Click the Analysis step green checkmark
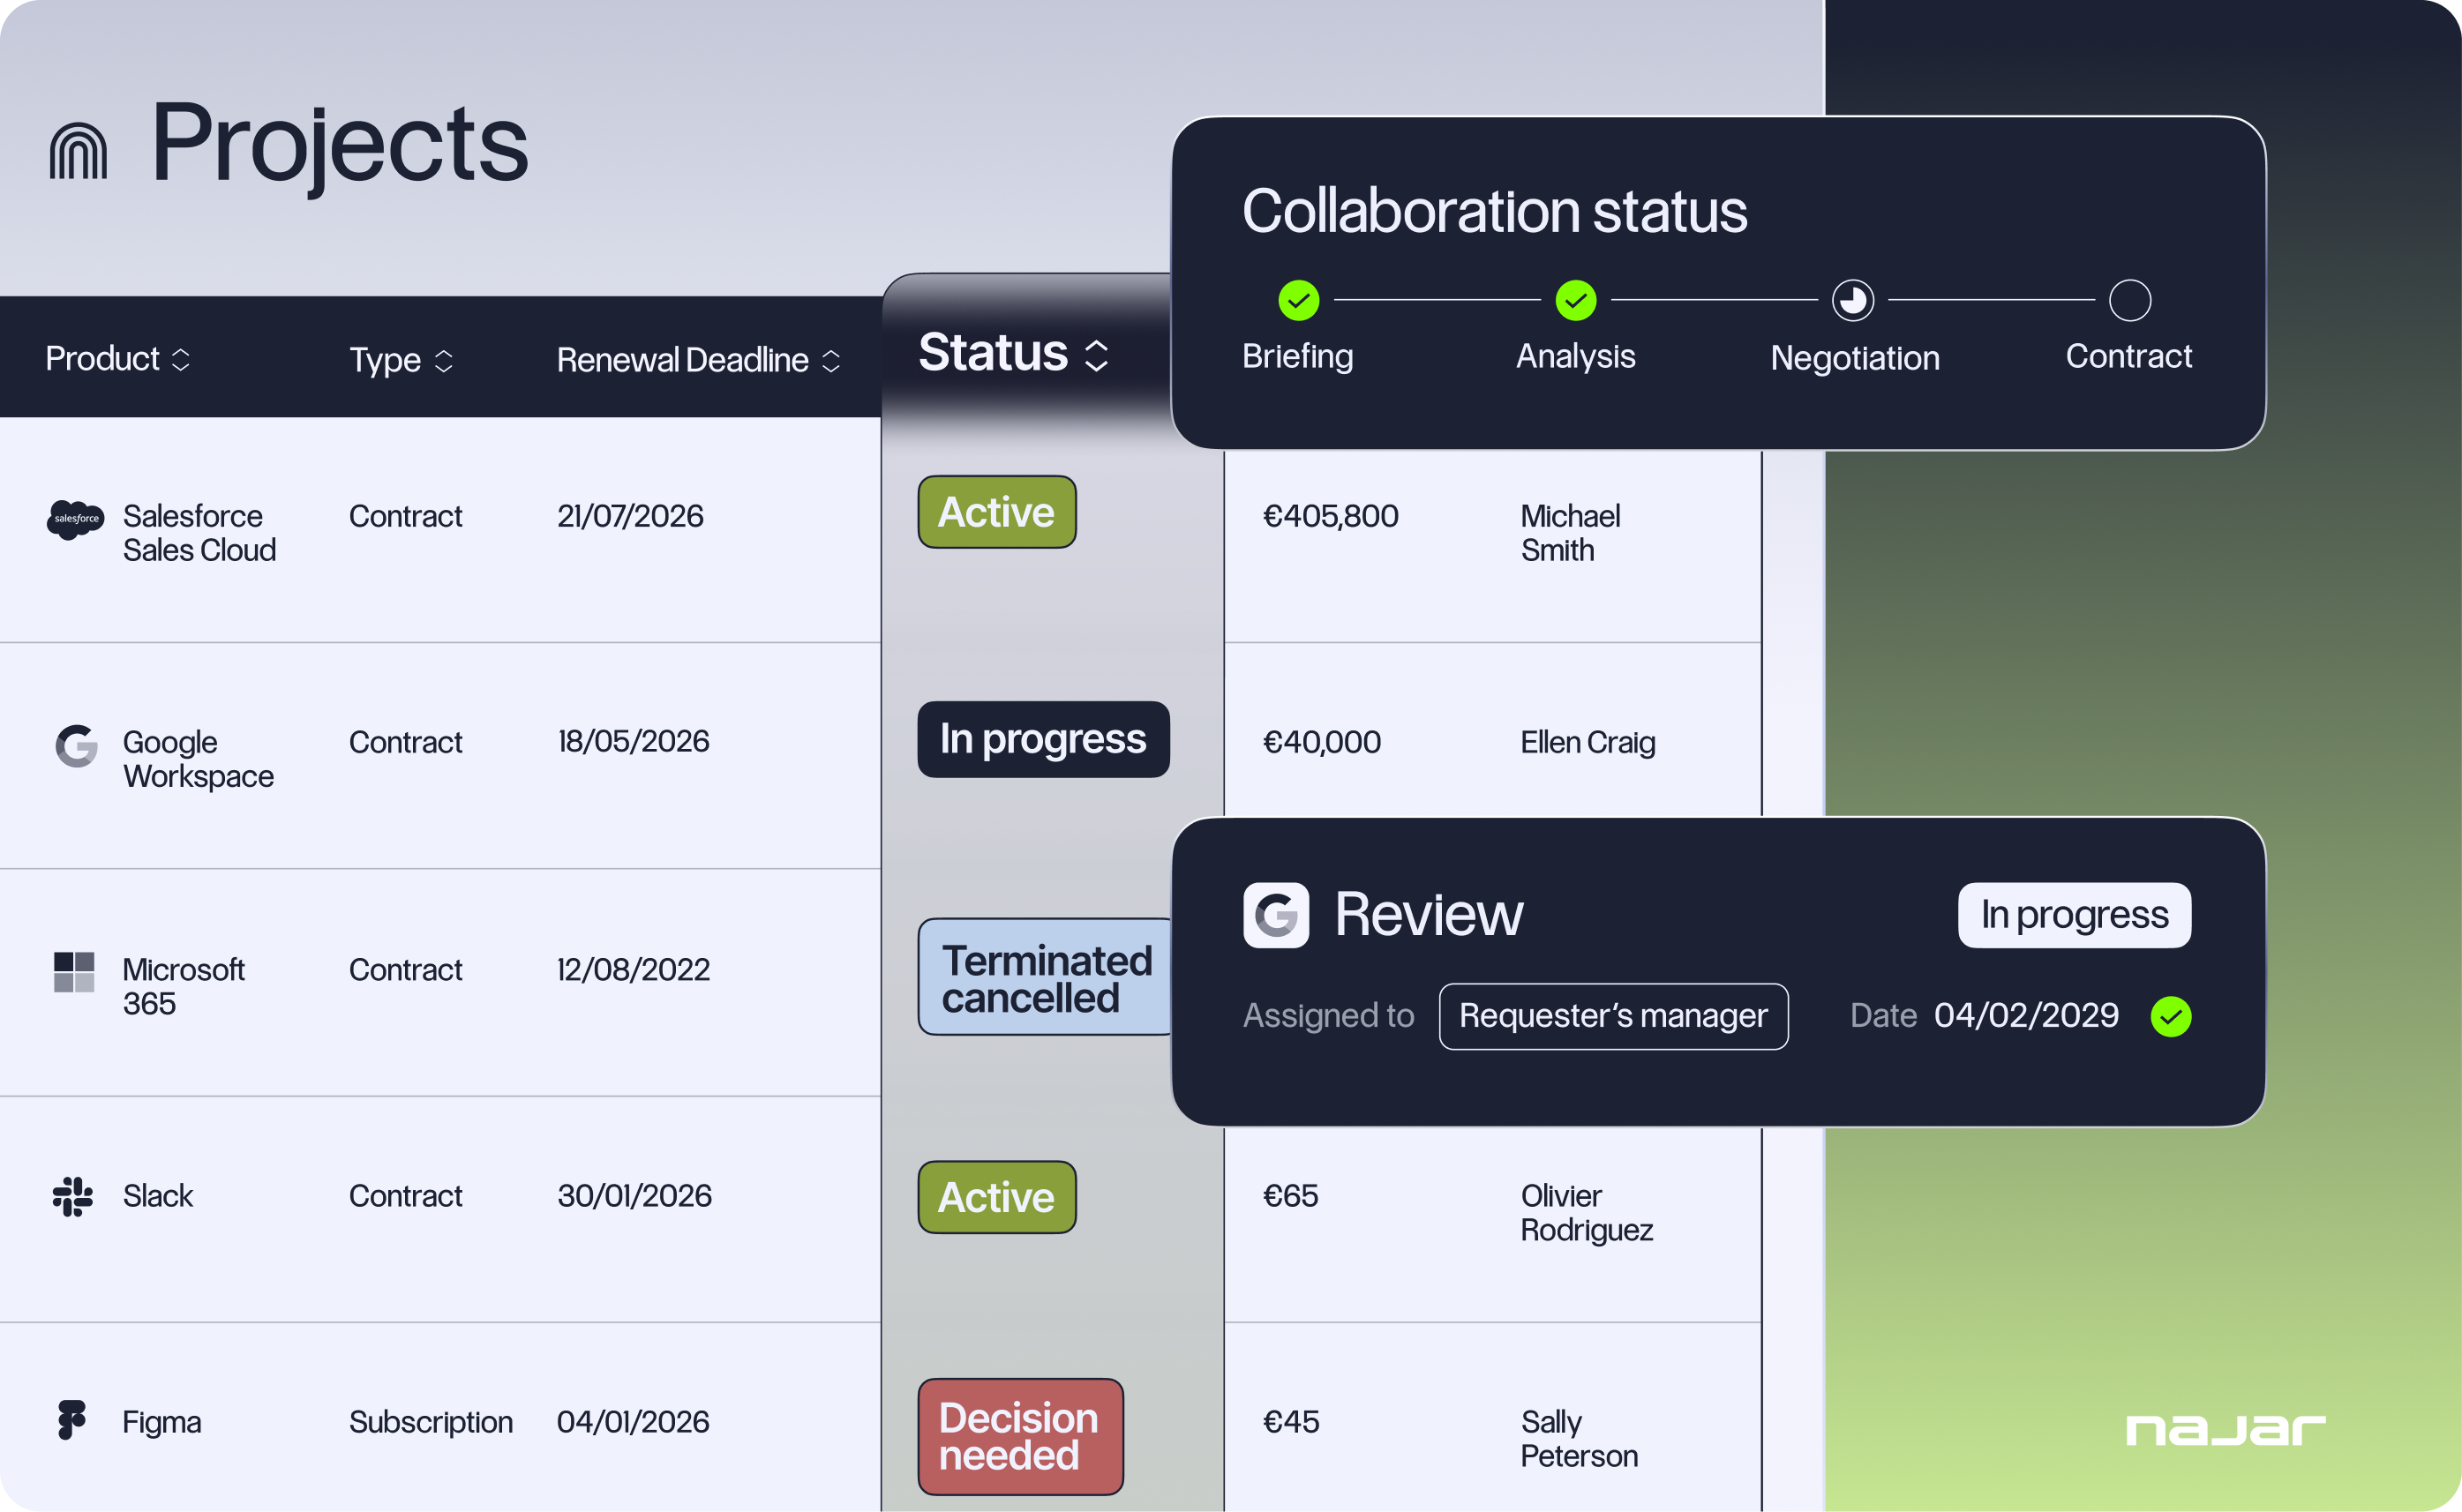2462x1512 pixels. [x=1575, y=300]
